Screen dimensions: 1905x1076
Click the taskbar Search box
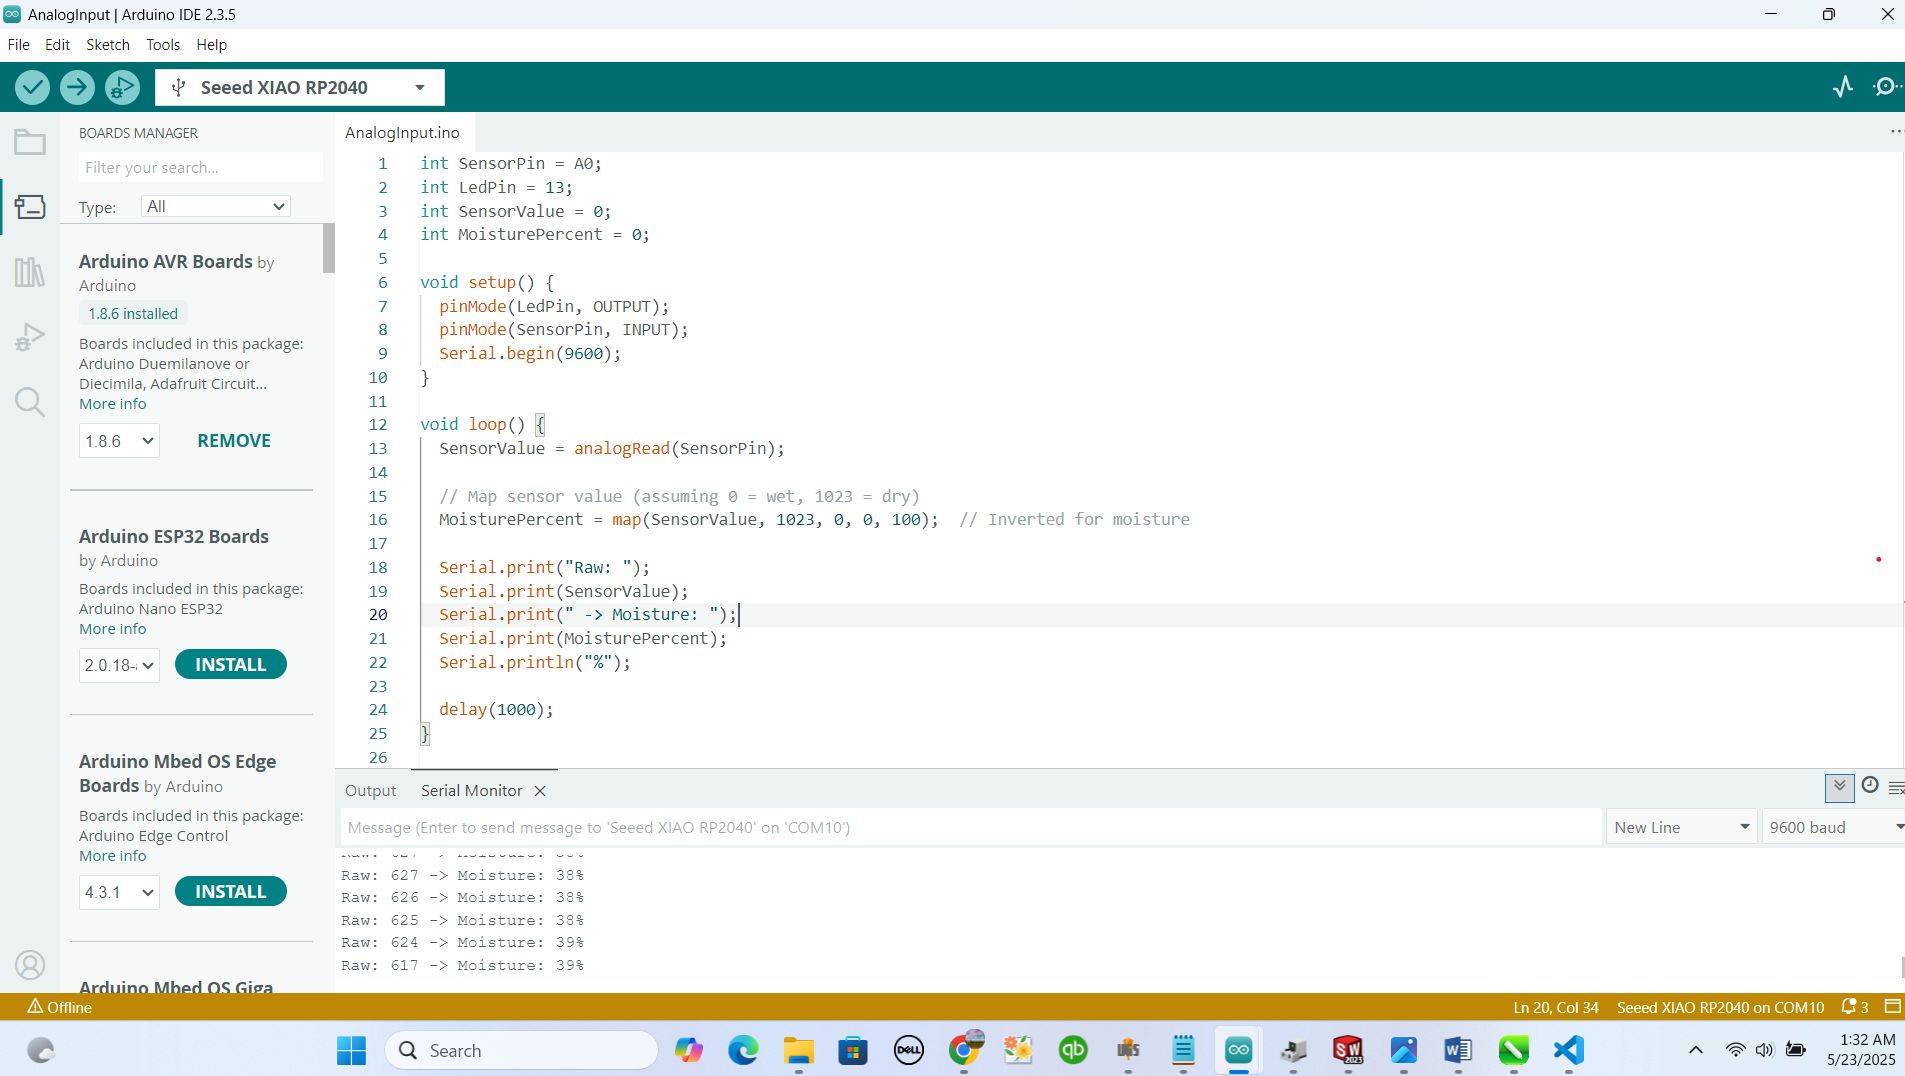[521, 1050]
